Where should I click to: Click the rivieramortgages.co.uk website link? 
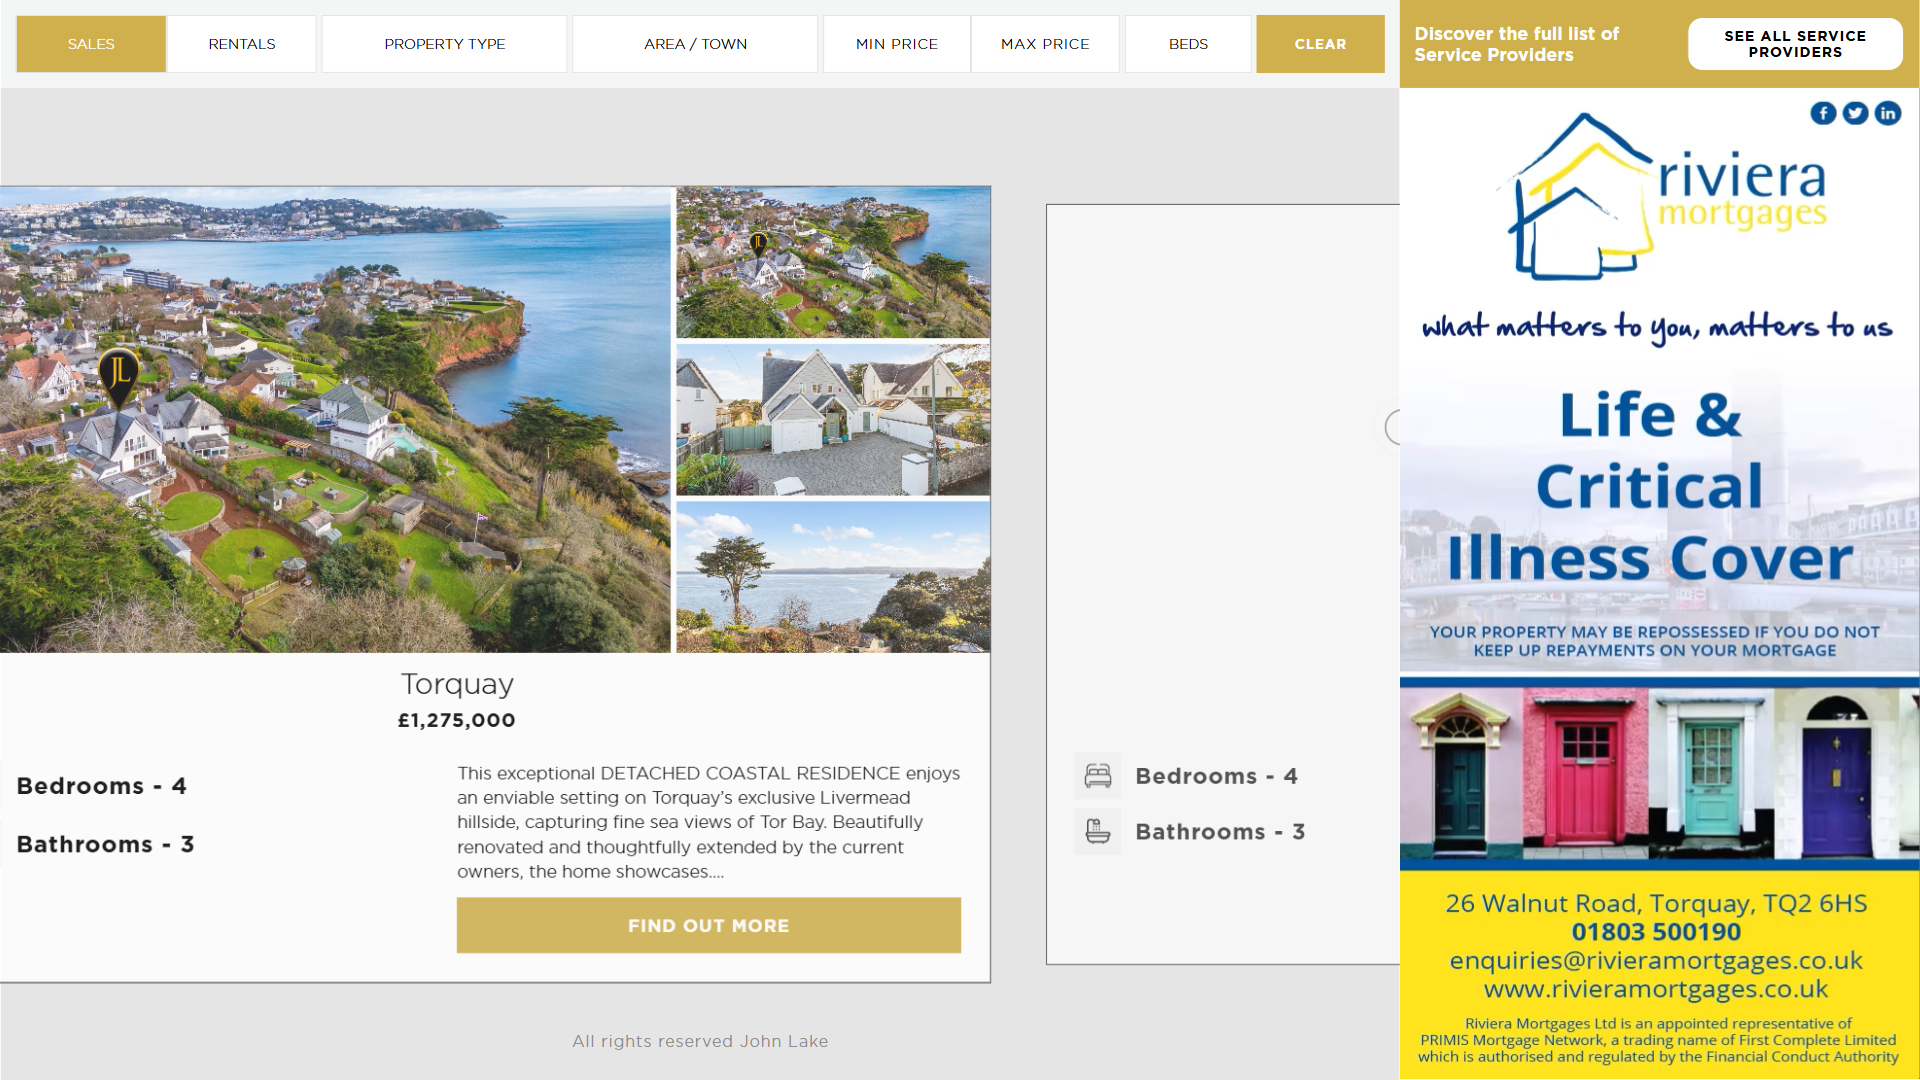pos(1655,989)
